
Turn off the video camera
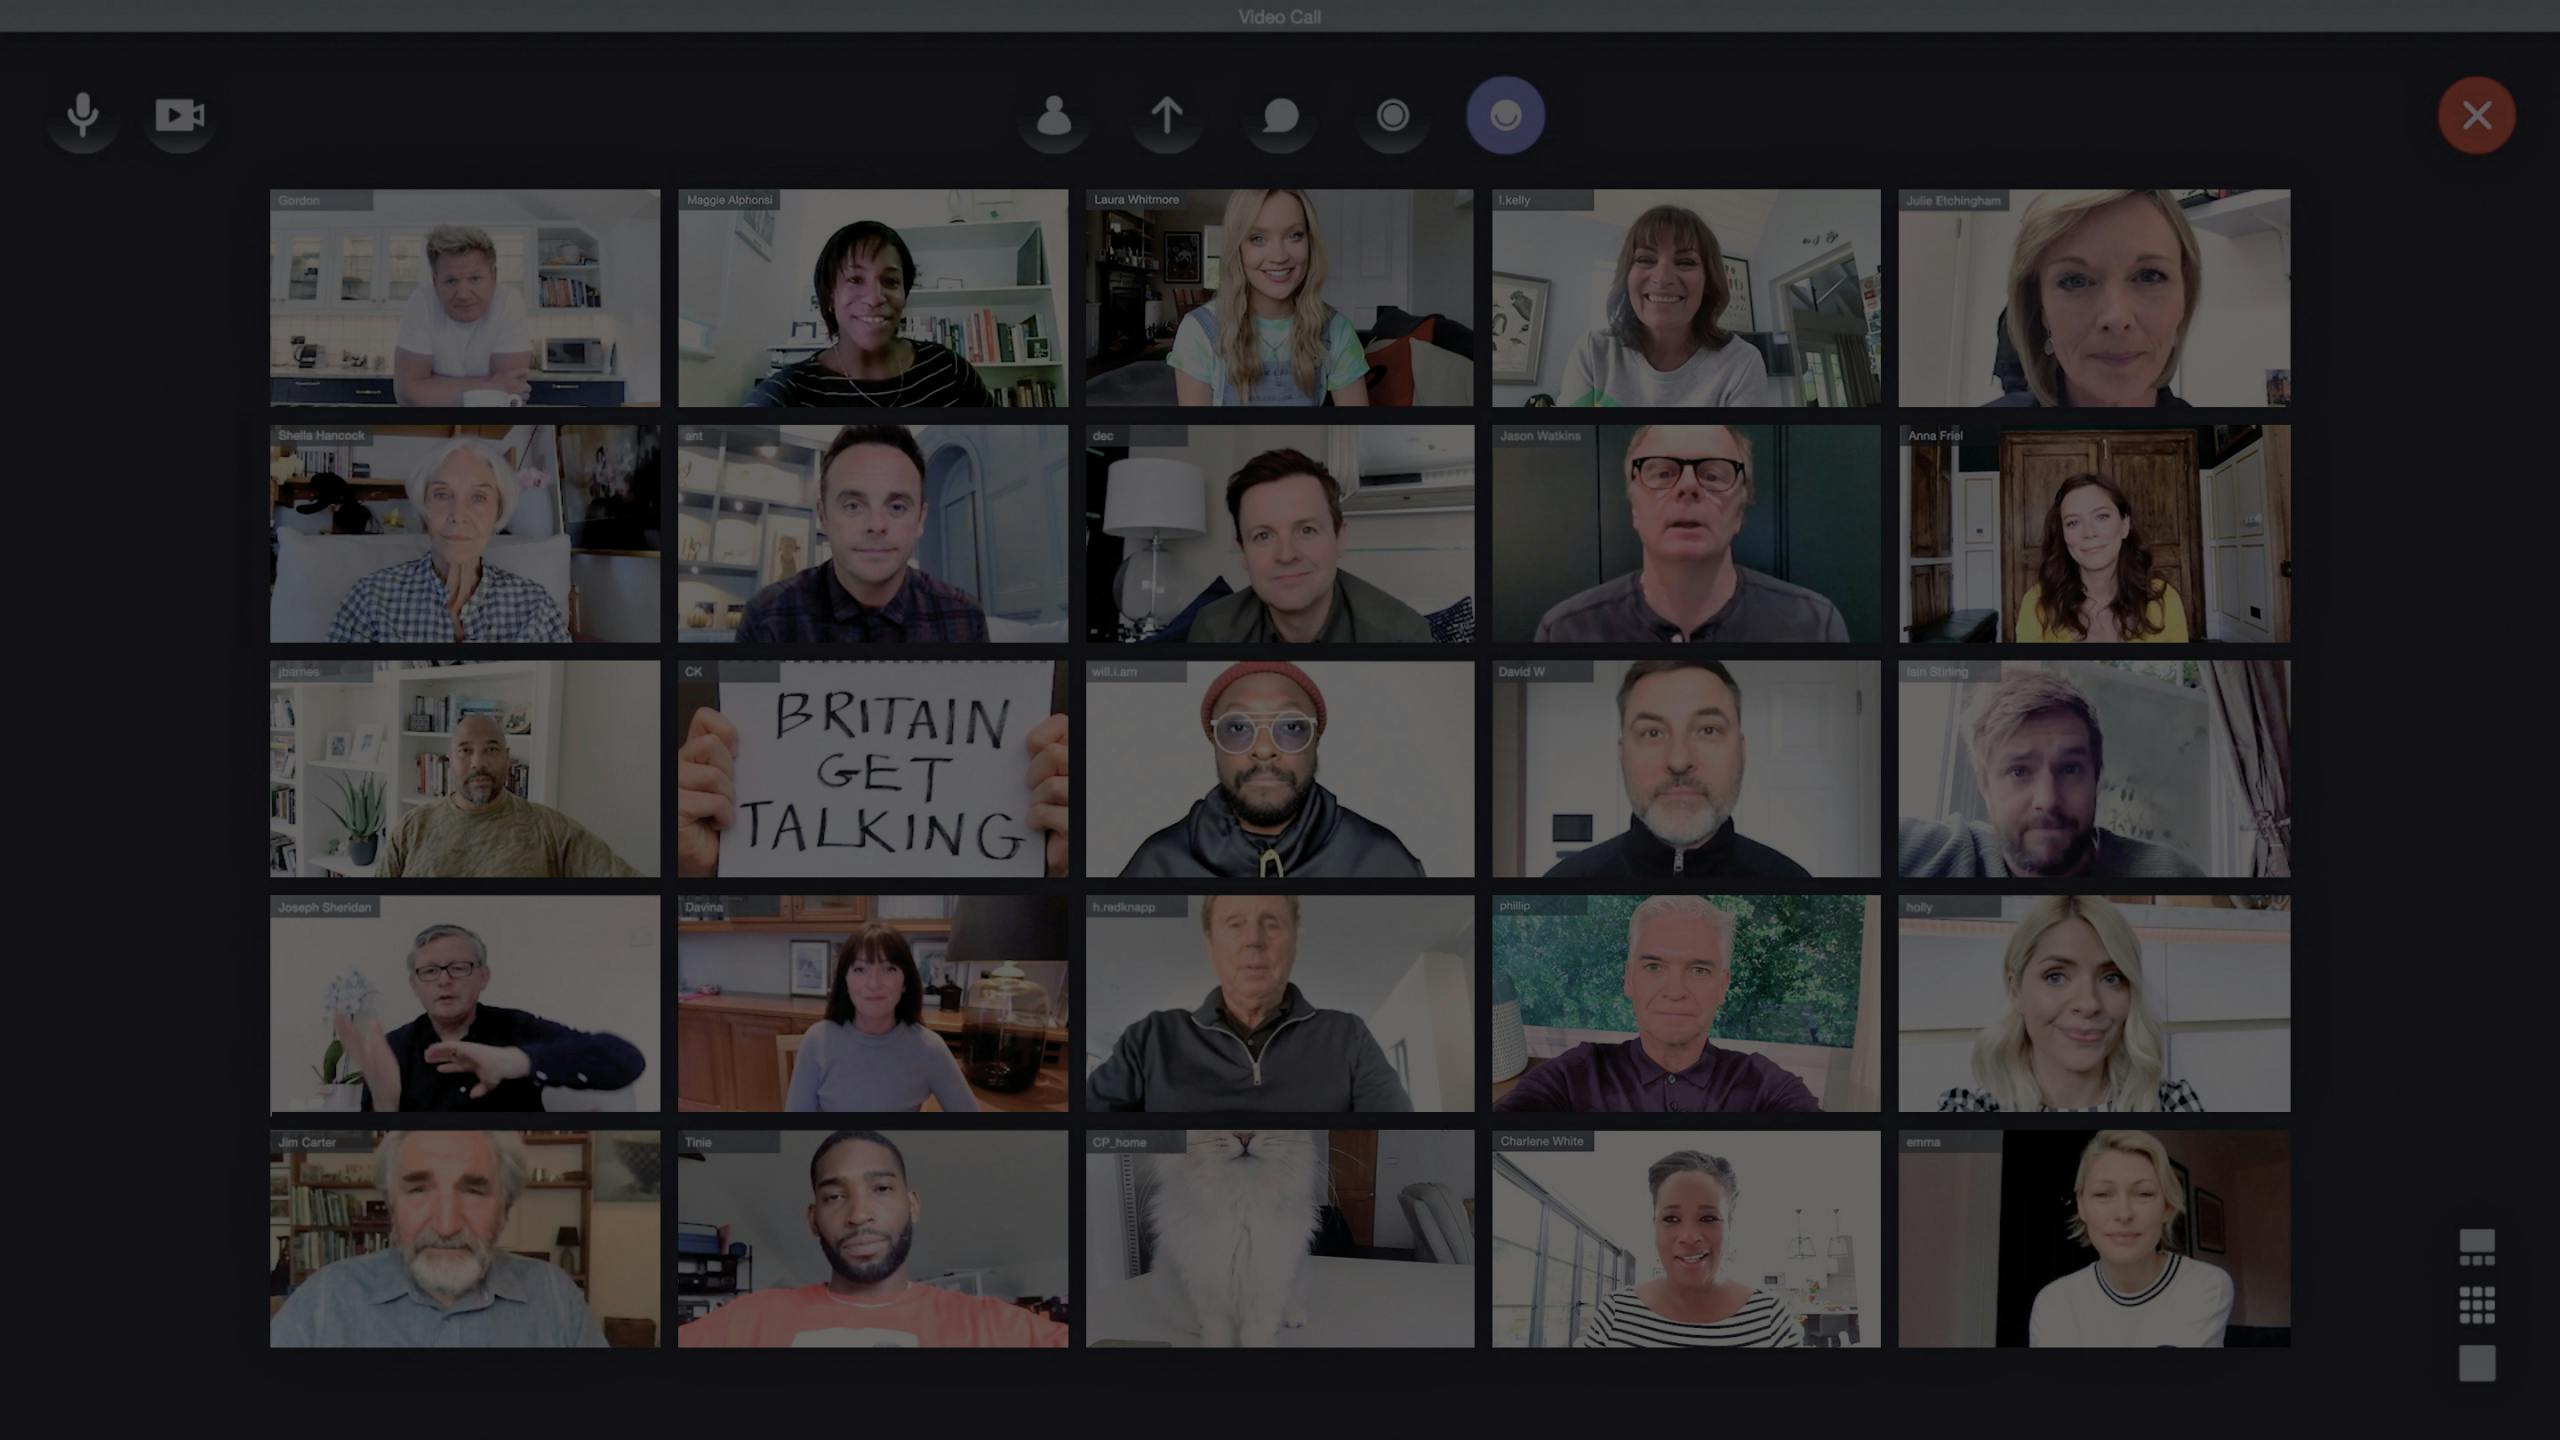(x=179, y=116)
